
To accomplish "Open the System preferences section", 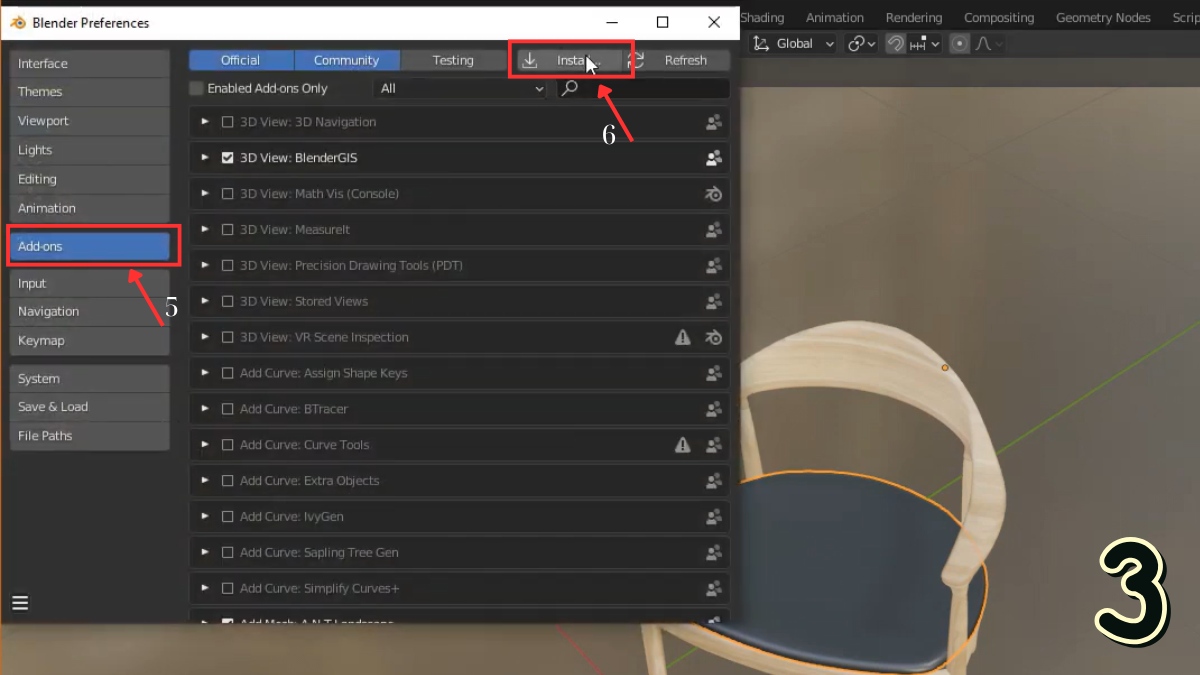I will click(x=90, y=378).
